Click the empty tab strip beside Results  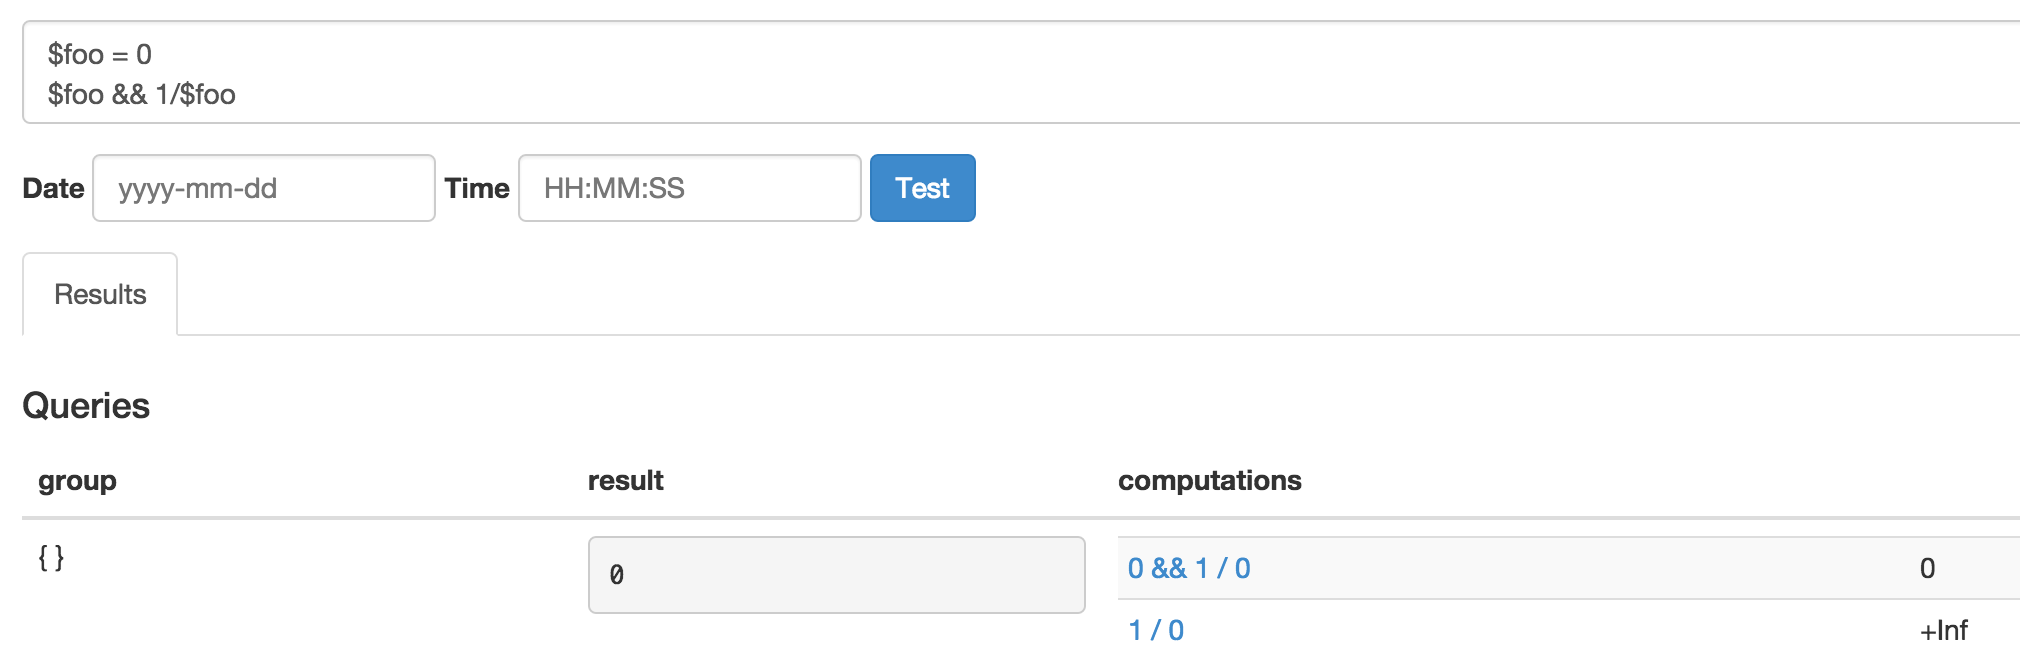[x=1000, y=294]
